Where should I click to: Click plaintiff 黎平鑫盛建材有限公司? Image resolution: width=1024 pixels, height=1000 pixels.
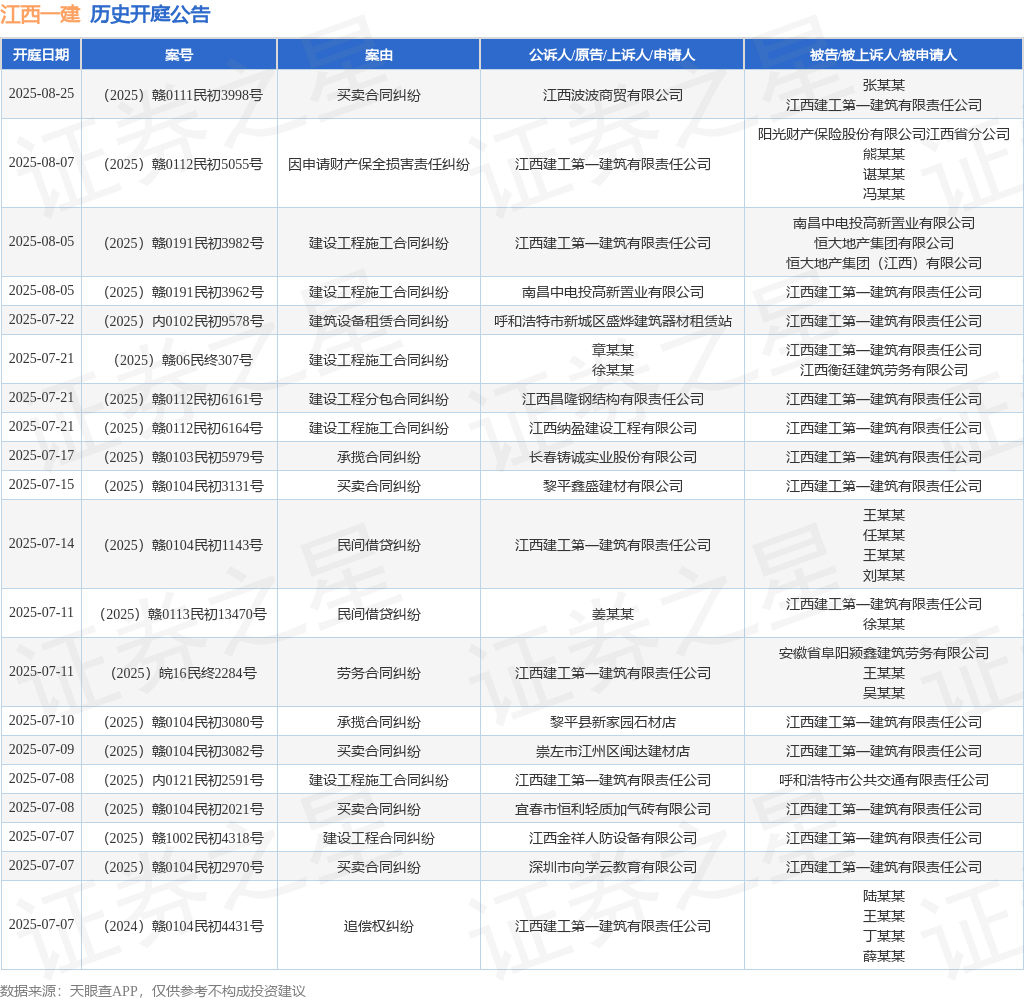(613, 486)
